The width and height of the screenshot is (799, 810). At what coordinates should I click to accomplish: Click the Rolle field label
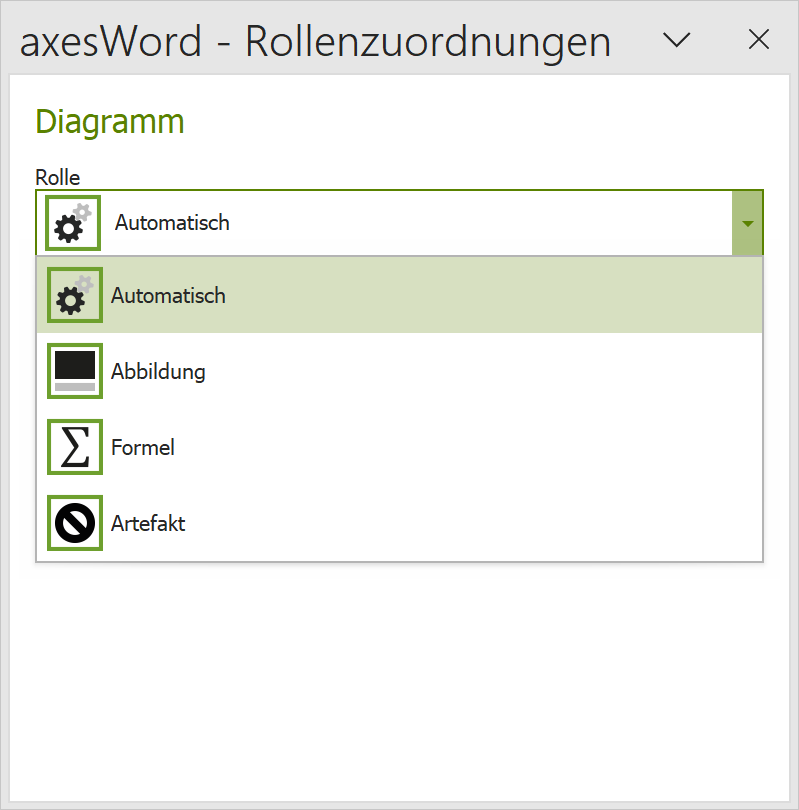[x=57, y=177]
